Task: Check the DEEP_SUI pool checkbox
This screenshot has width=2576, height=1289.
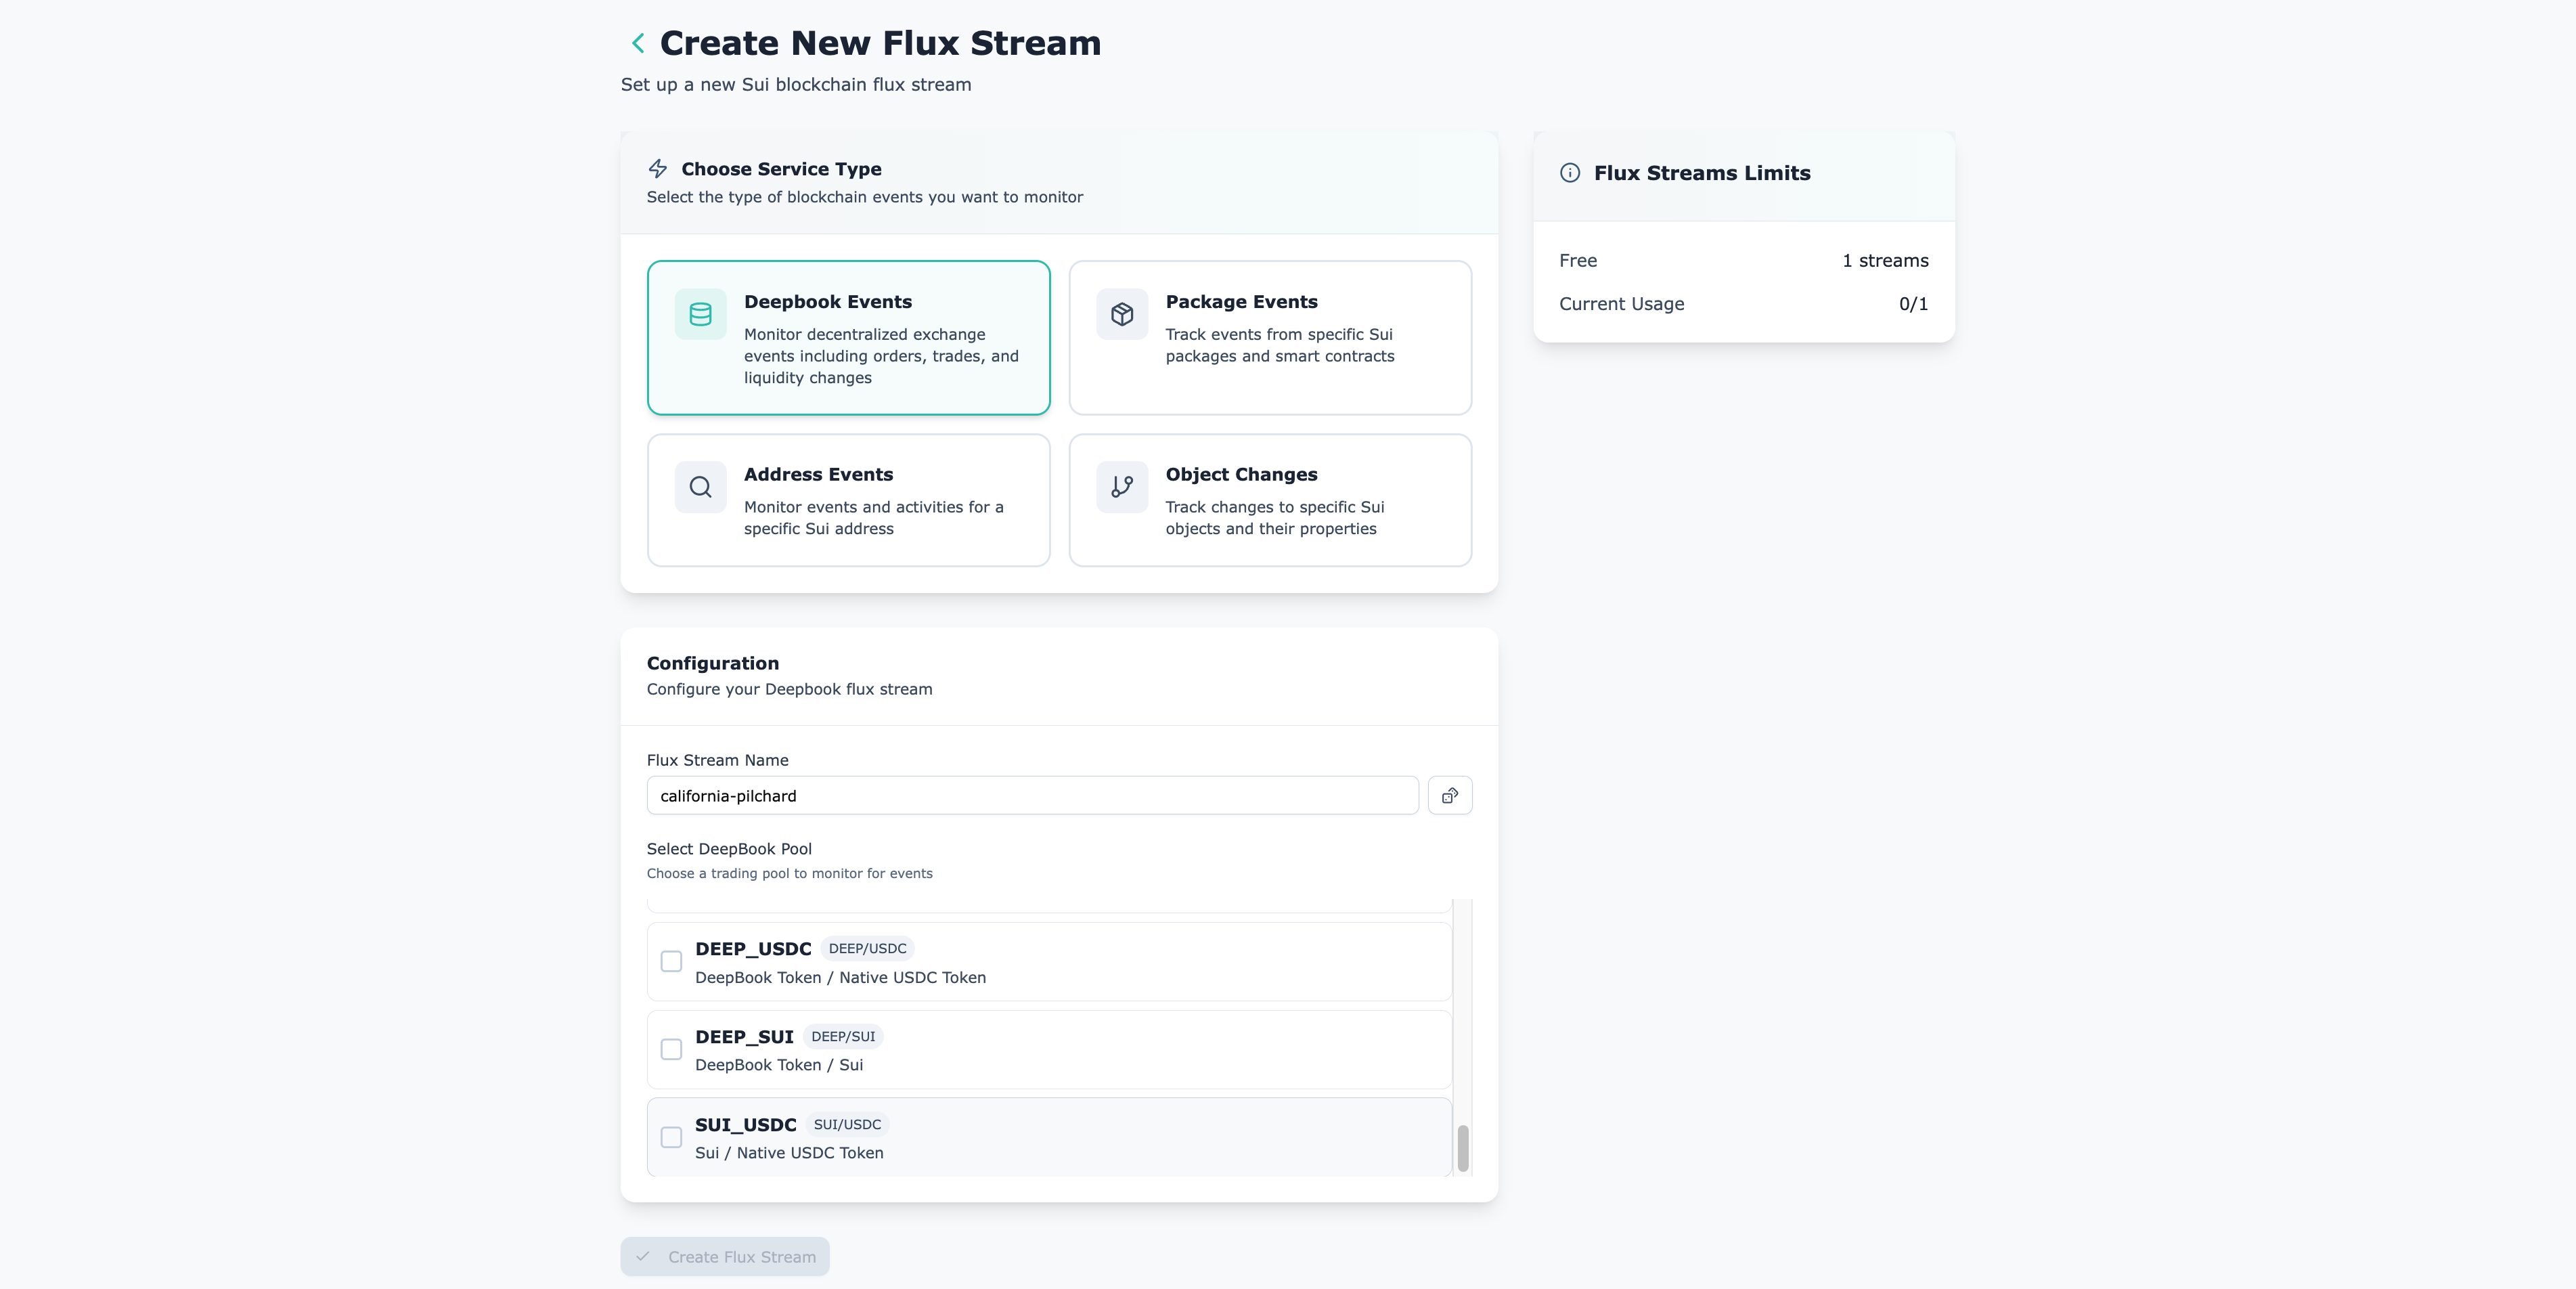Action: coord(671,1049)
